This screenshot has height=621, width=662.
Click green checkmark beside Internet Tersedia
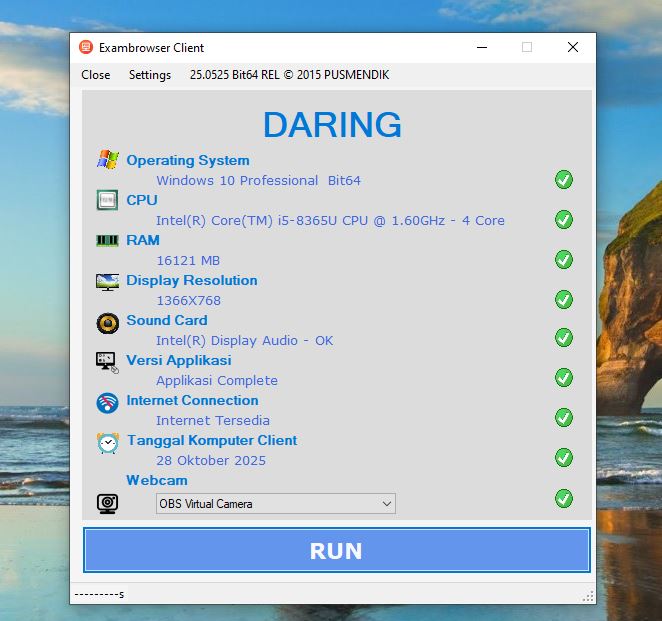564,418
